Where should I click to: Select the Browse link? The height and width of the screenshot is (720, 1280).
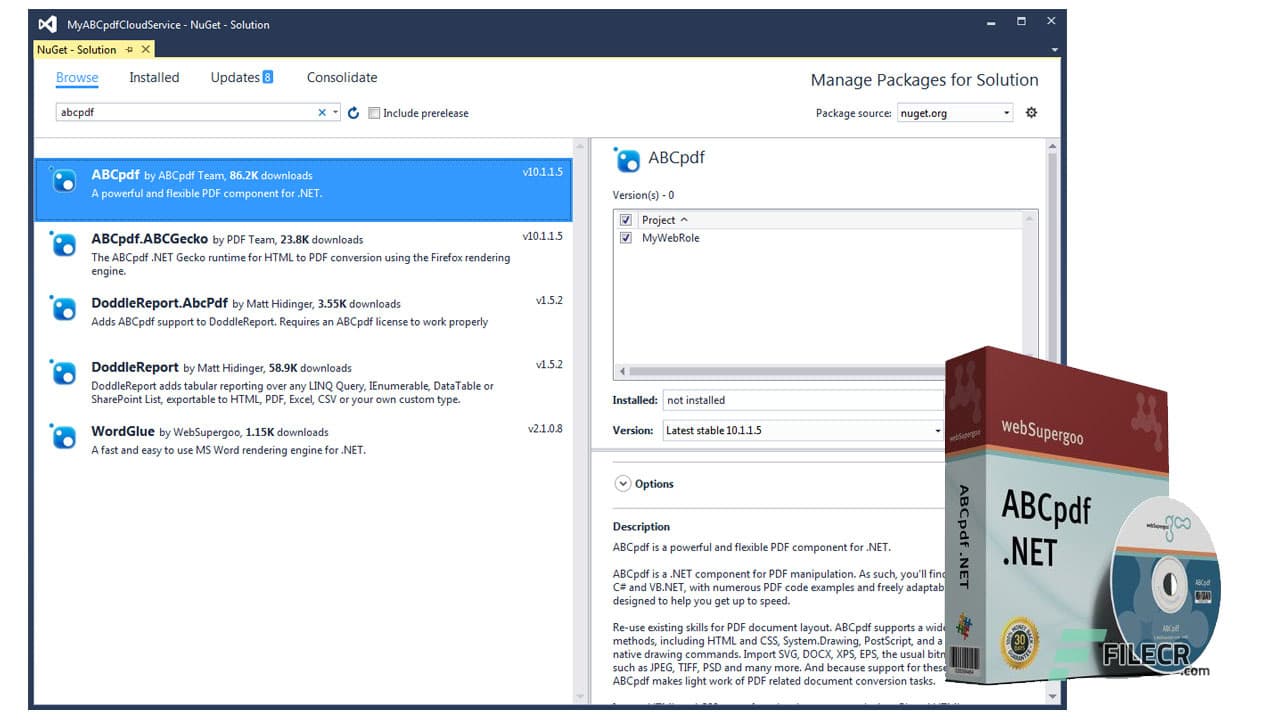(x=77, y=77)
